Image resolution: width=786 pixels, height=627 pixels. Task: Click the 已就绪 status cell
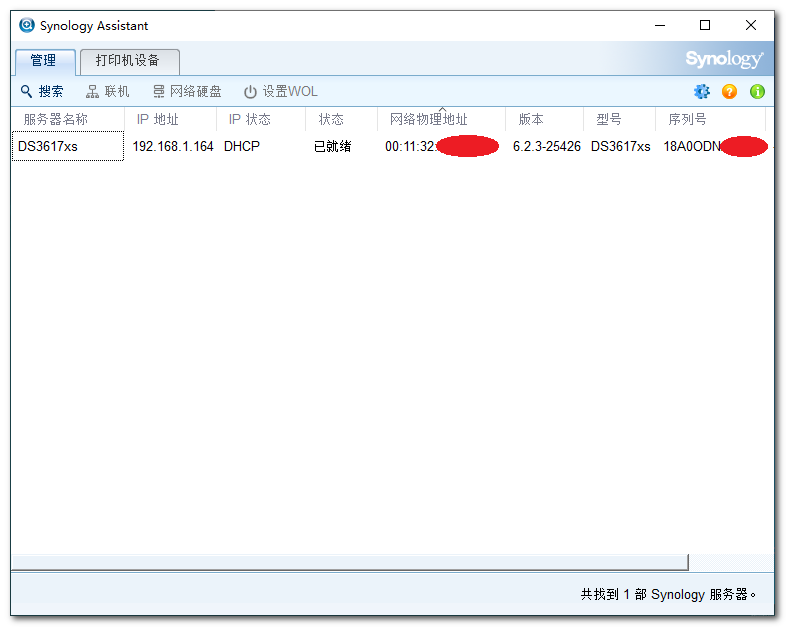pyautogui.click(x=333, y=146)
